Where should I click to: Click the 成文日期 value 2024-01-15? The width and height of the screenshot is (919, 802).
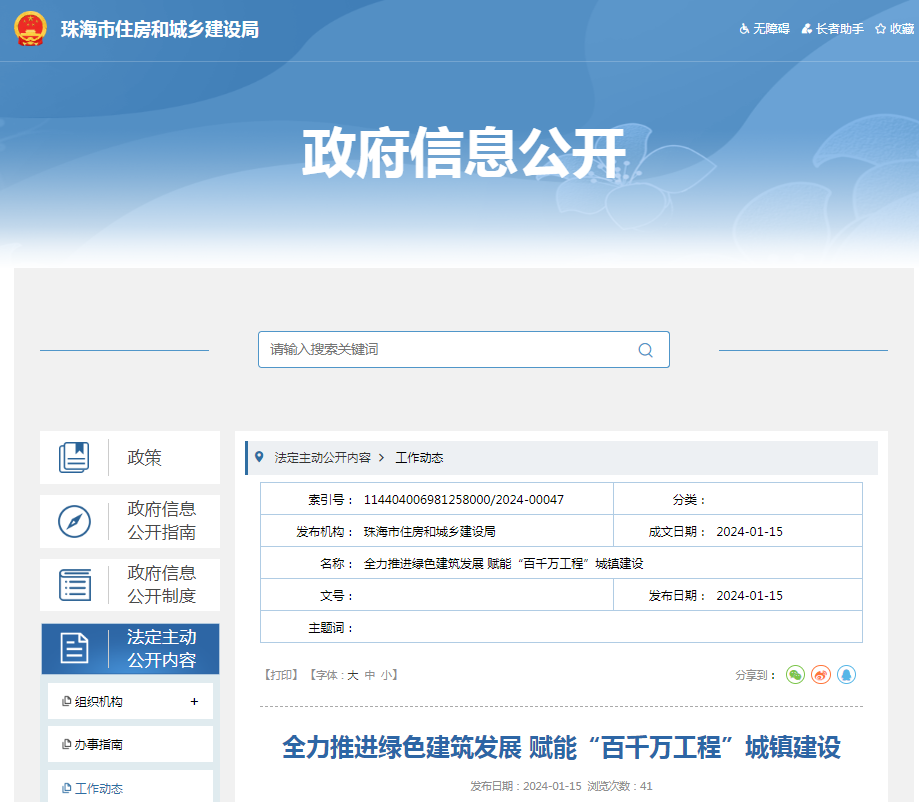point(750,531)
